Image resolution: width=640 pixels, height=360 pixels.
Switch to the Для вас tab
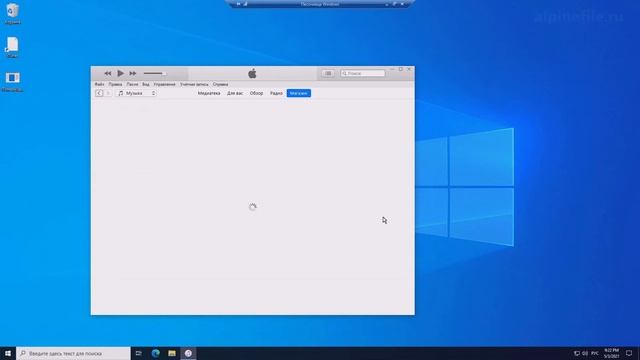point(235,93)
